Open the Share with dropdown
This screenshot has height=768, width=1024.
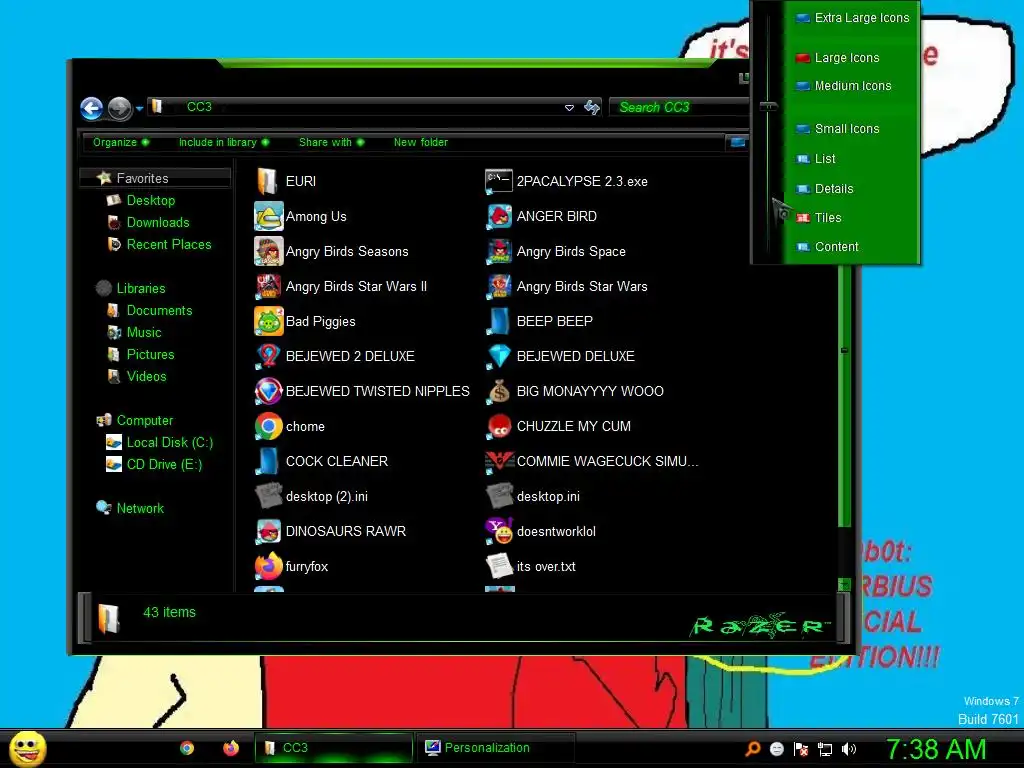[x=331, y=142]
